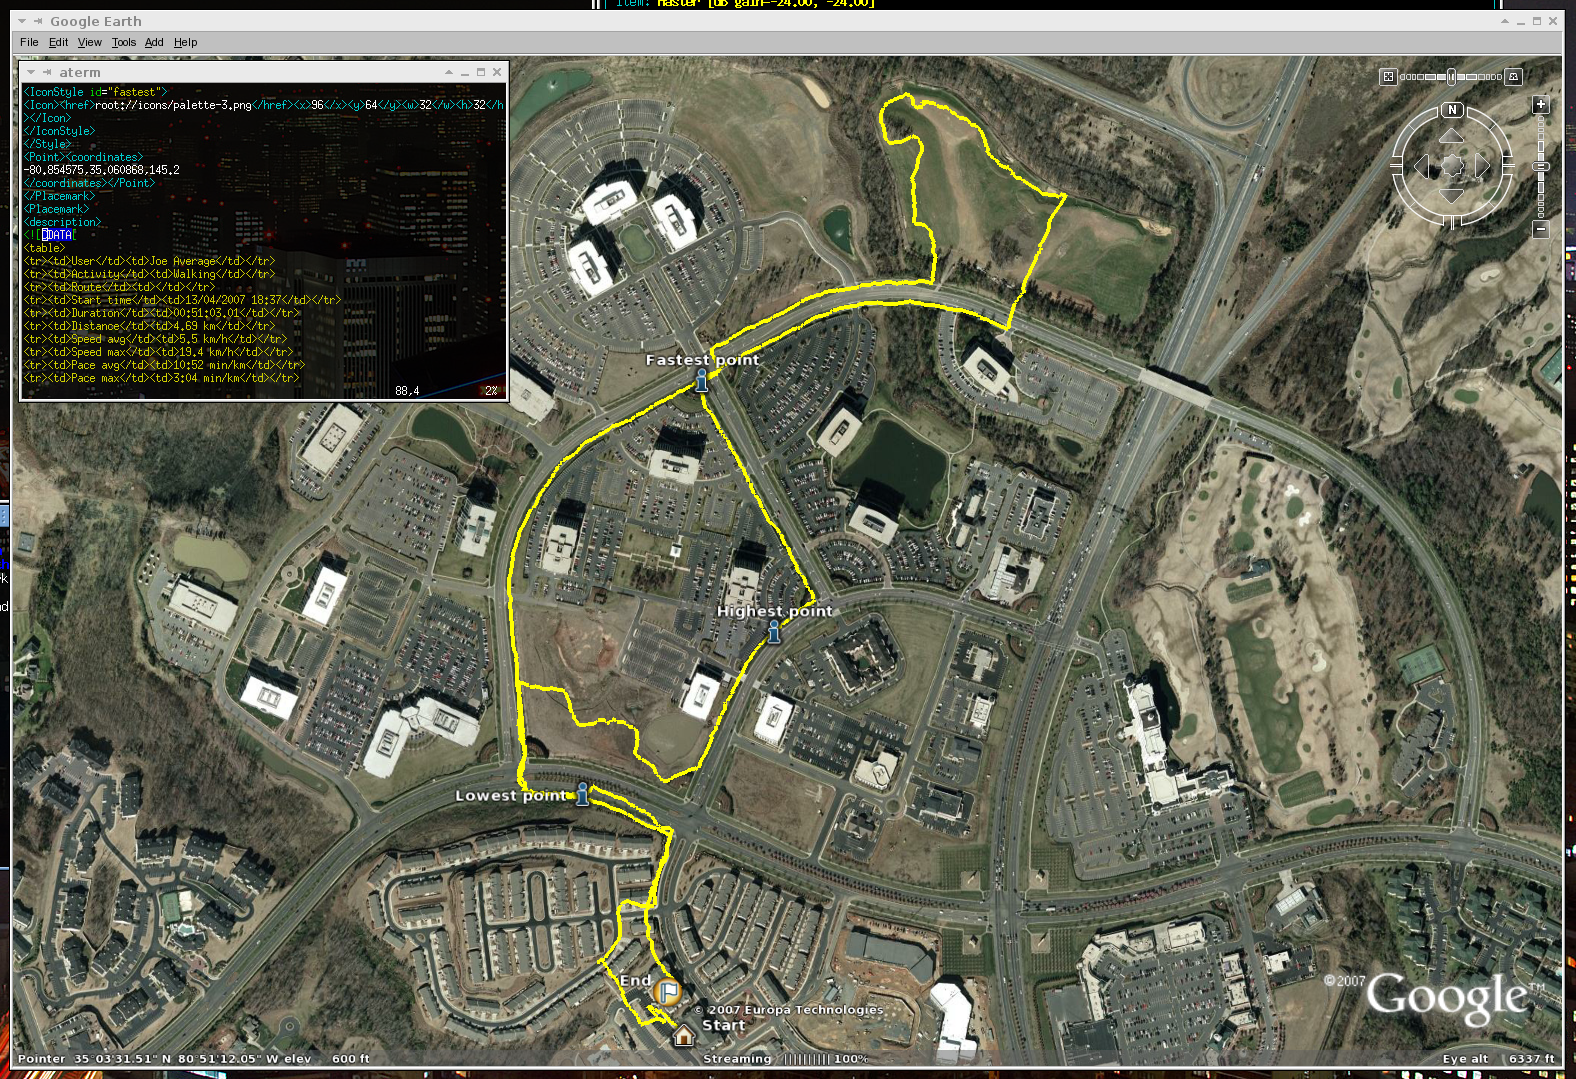The height and width of the screenshot is (1079, 1576).
Task: Click the Fastest point label
Action: pos(703,360)
